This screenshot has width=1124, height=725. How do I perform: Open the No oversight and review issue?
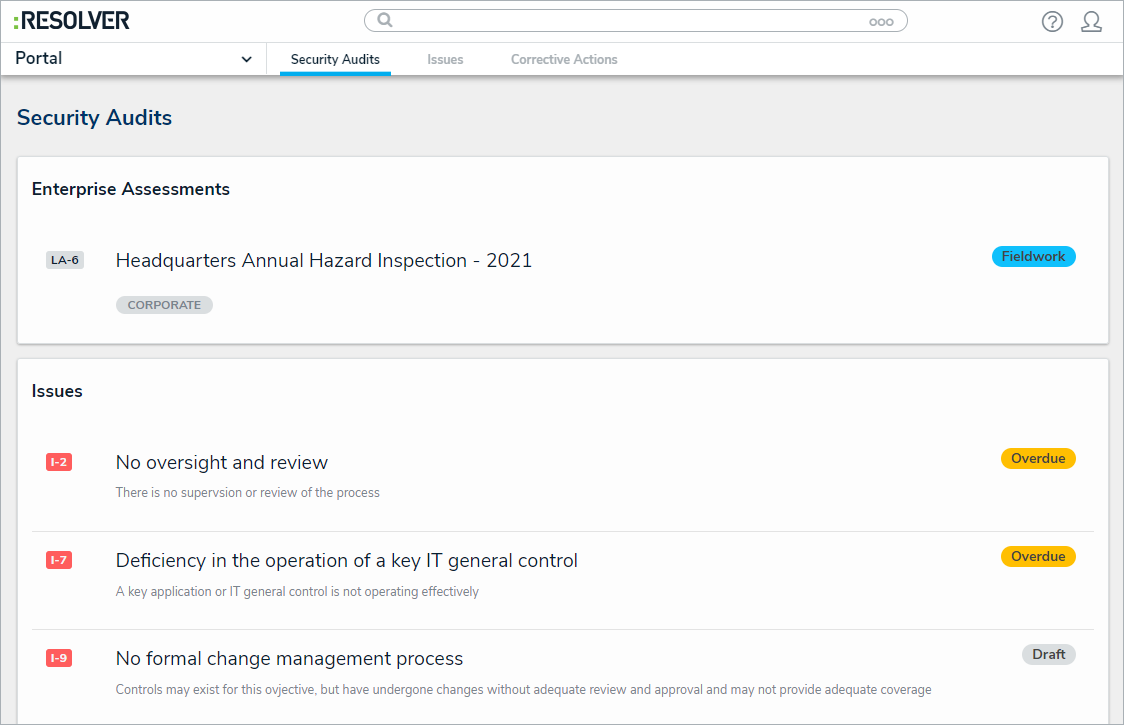222,462
